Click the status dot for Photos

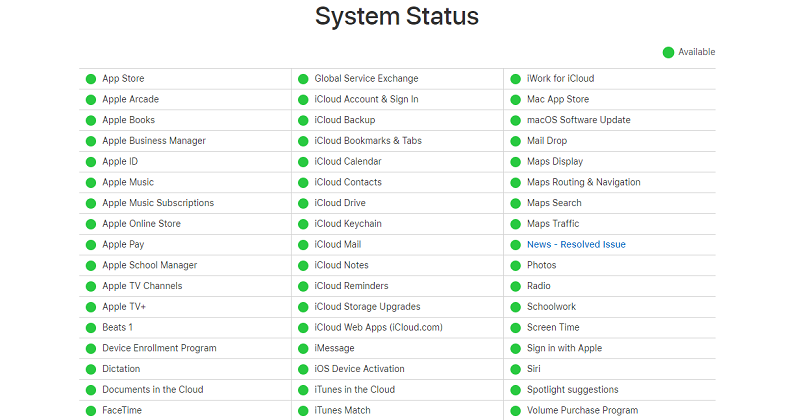515,265
